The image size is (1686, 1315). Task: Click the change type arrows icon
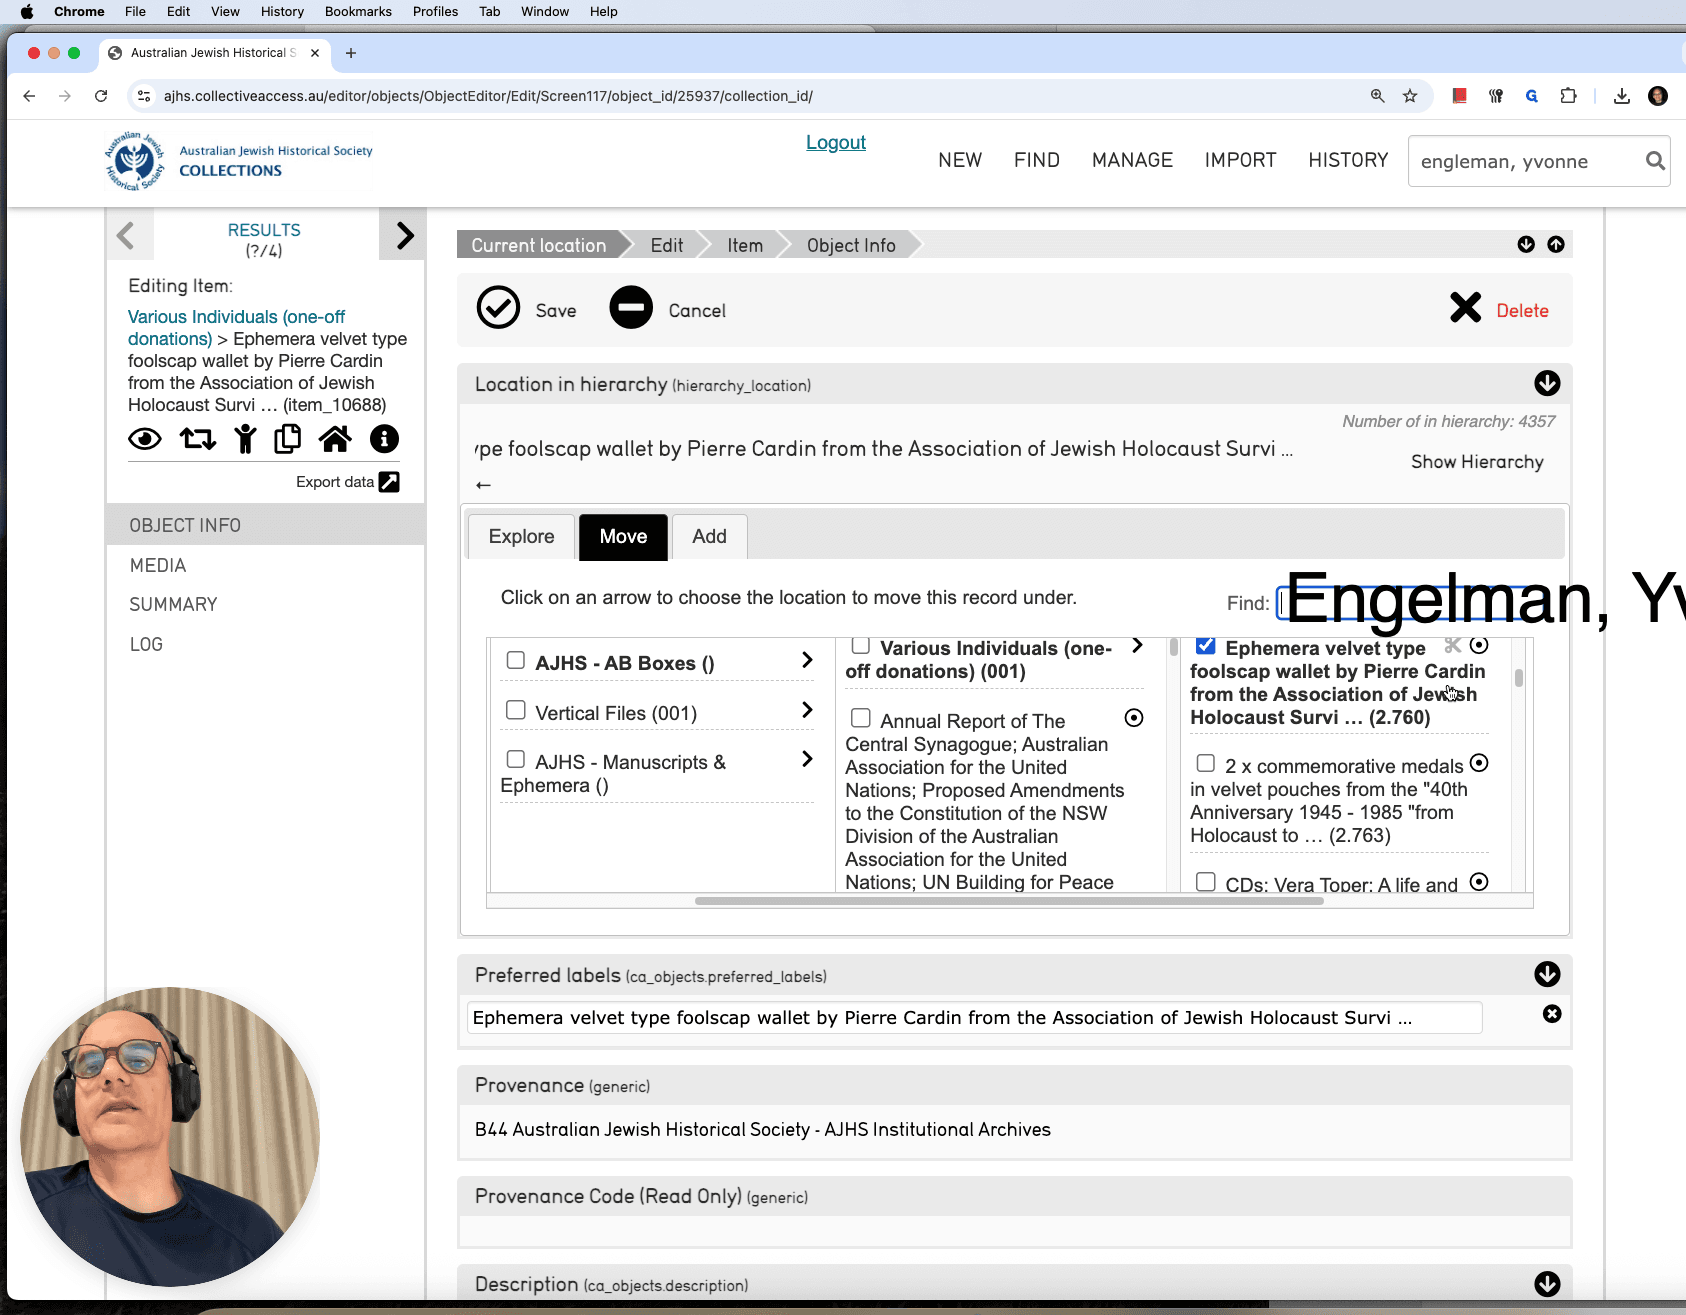coord(197,439)
